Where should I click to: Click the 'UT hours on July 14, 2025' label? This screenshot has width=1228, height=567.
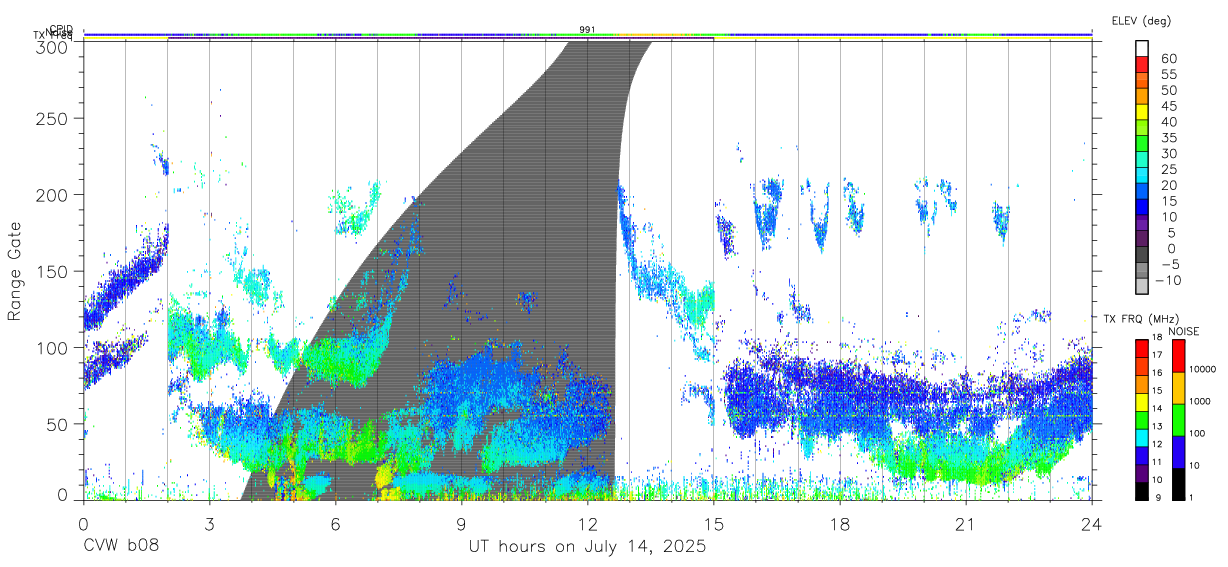(x=588, y=547)
